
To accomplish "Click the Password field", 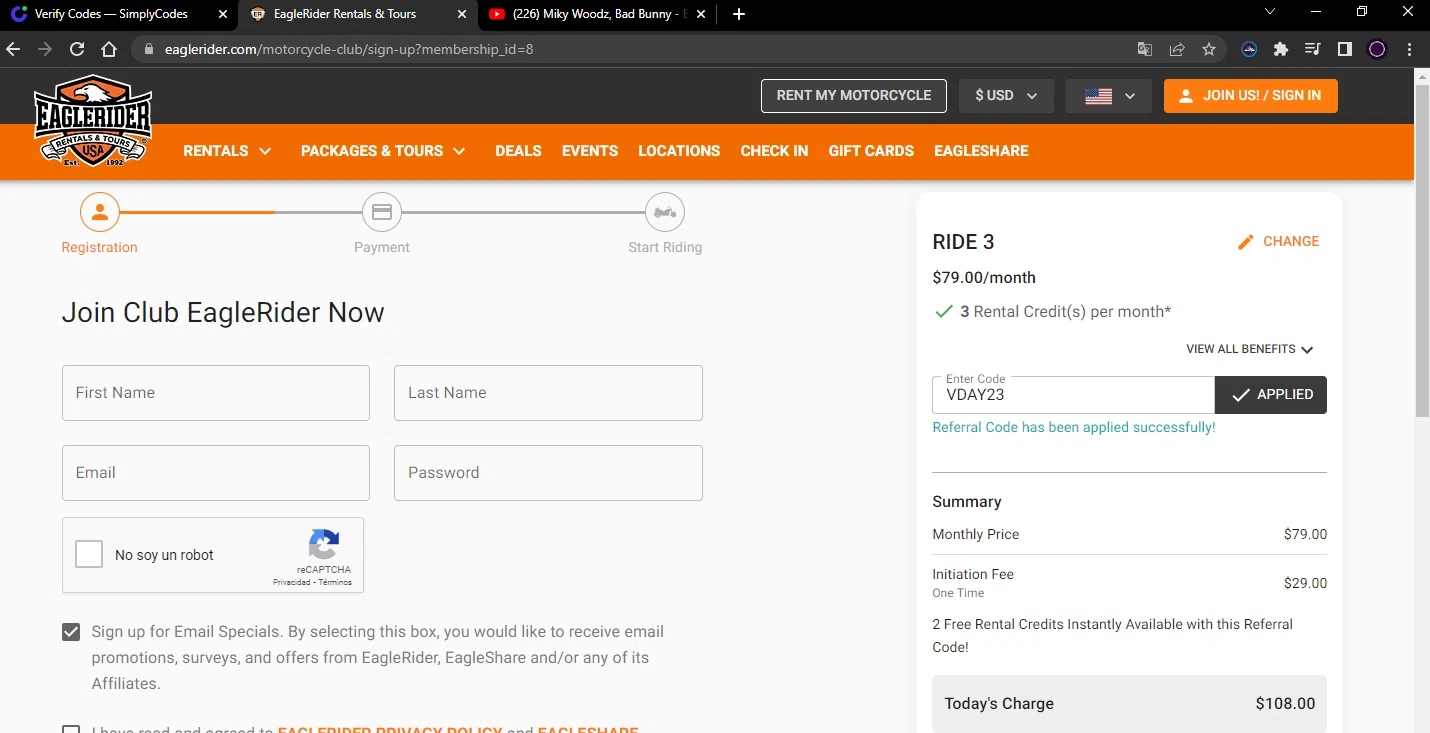I will (x=548, y=473).
